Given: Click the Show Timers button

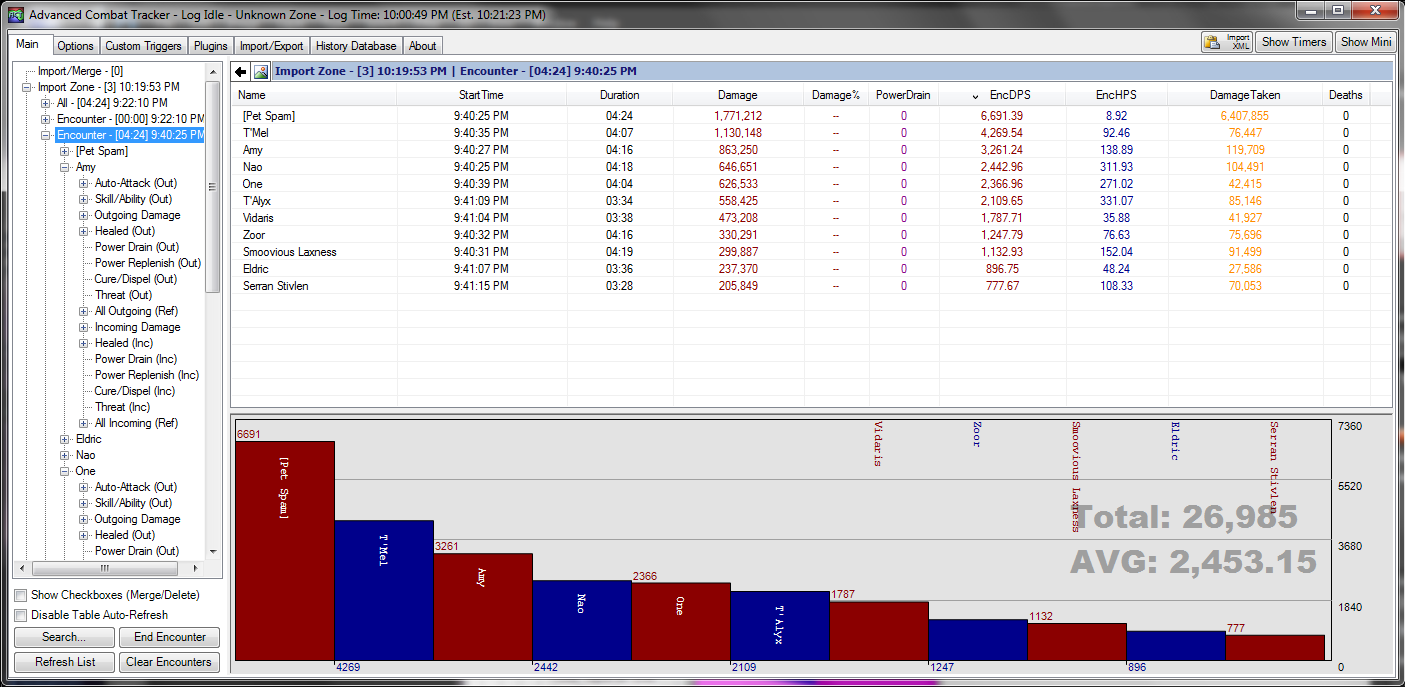Looking at the screenshot, I should click(1294, 42).
